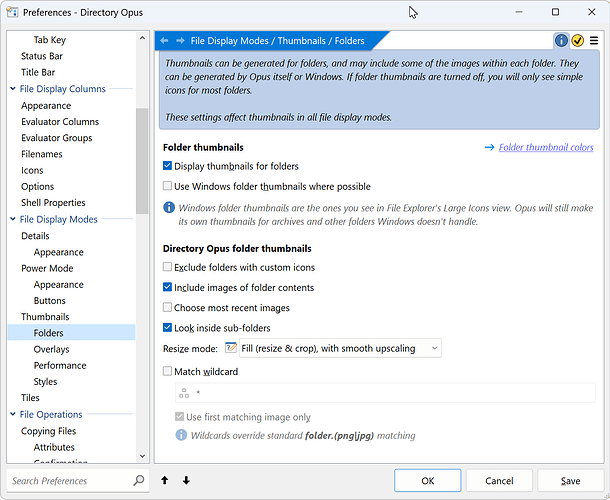Screen dimensions: 610x500
Task: Toggle Include images of folder contents
Action: (167, 287)
